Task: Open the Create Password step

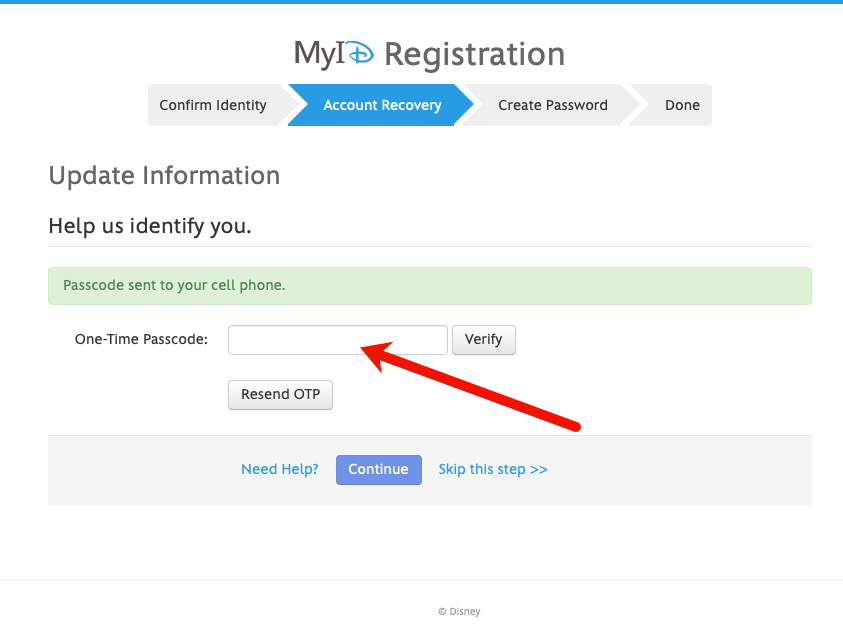Action: click(552, 105)
